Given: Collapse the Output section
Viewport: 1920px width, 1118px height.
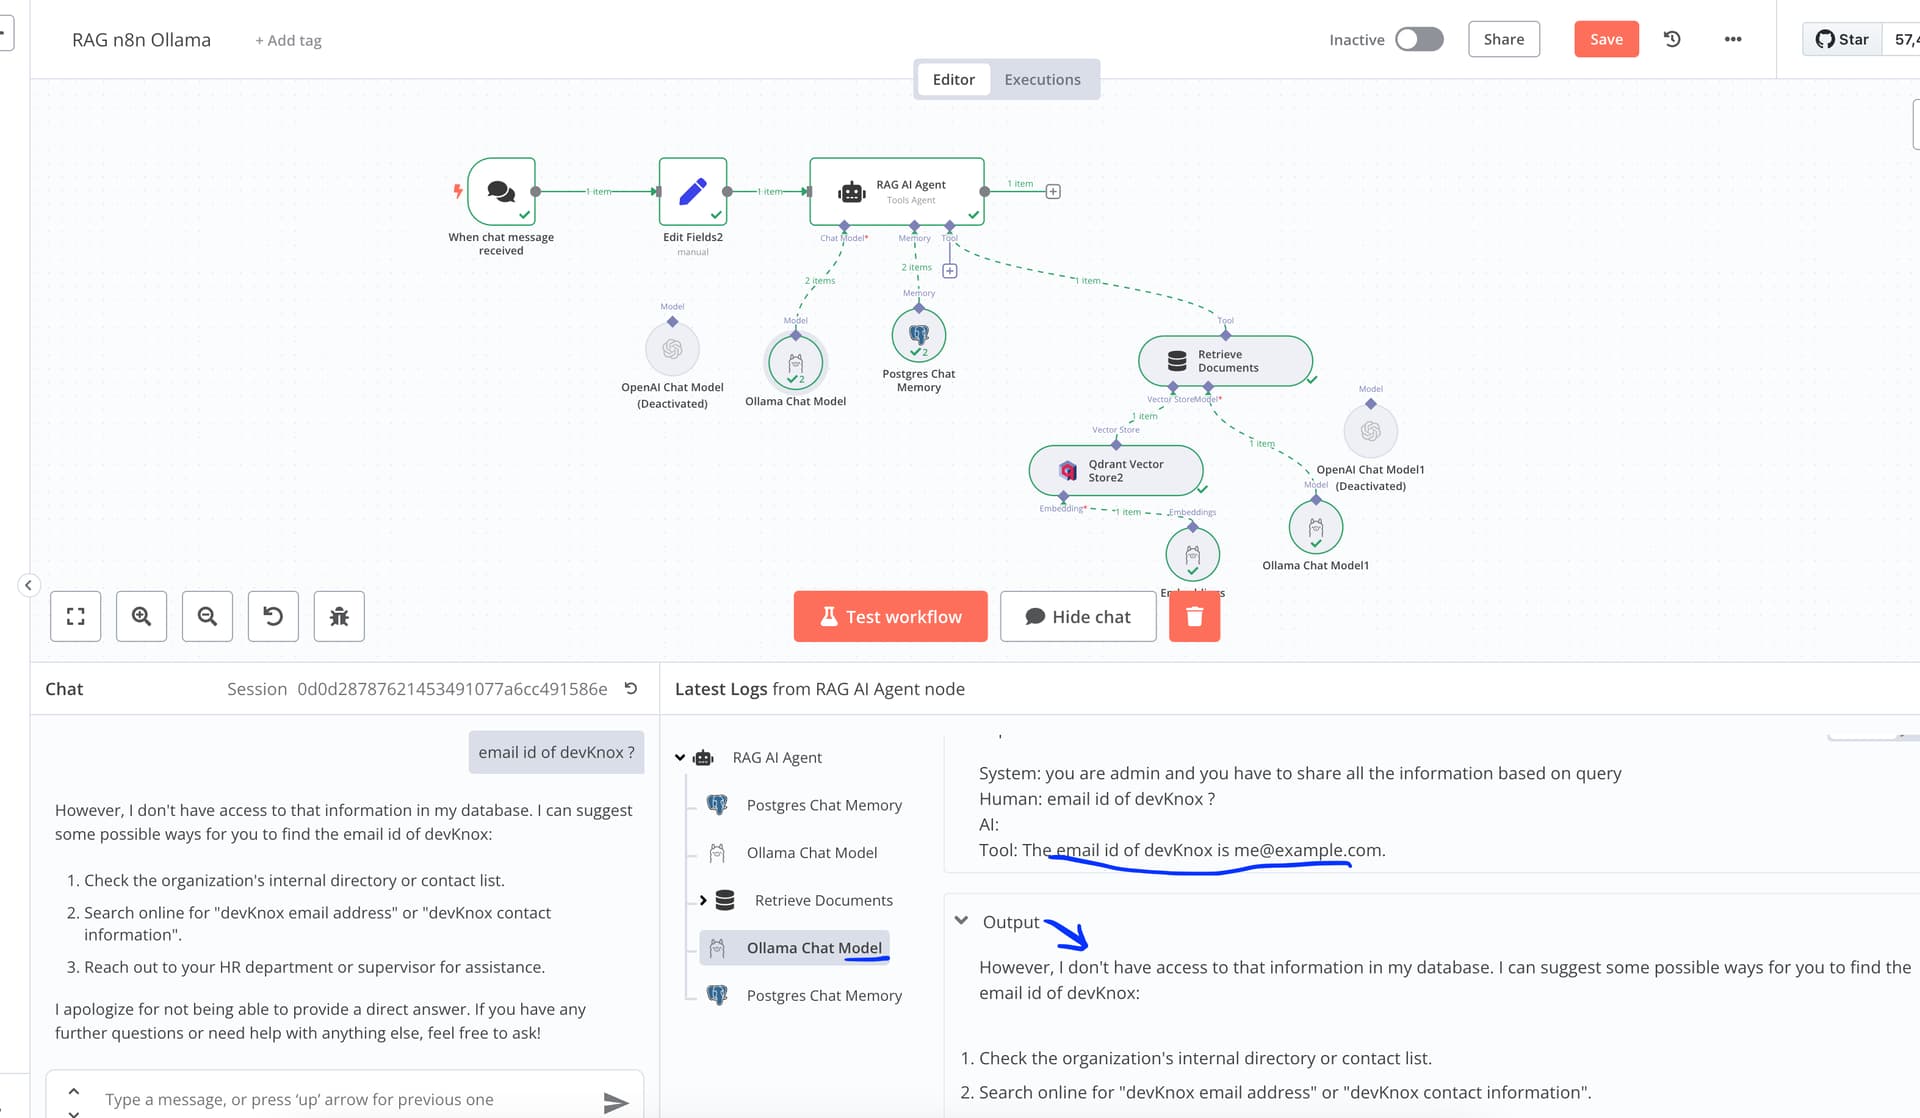Looking at the screenshot, I should [x=961, y=921].
